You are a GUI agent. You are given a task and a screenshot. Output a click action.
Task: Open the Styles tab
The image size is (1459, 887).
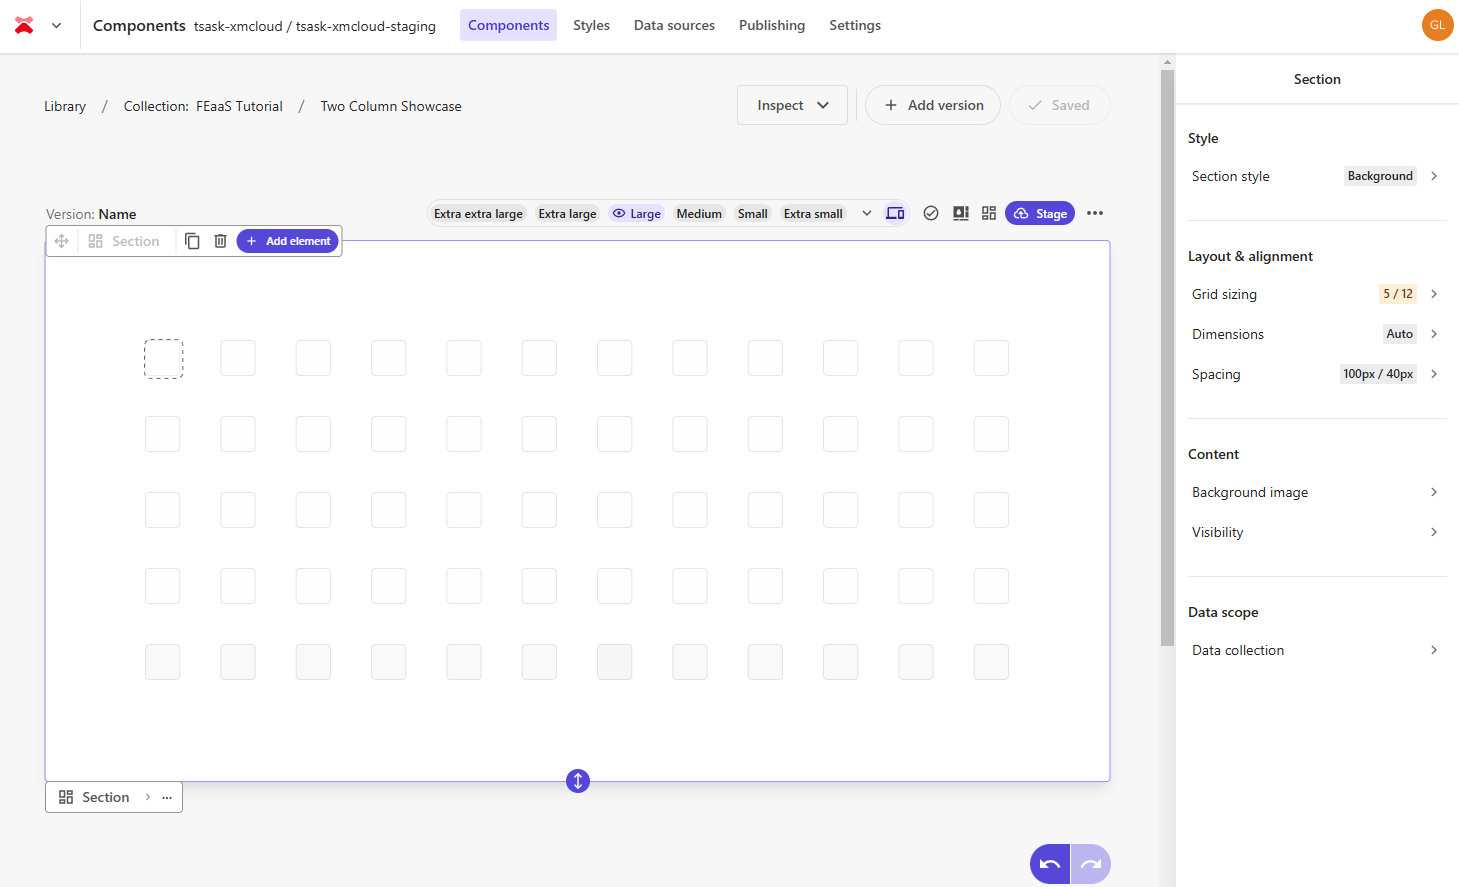[591, 25]
